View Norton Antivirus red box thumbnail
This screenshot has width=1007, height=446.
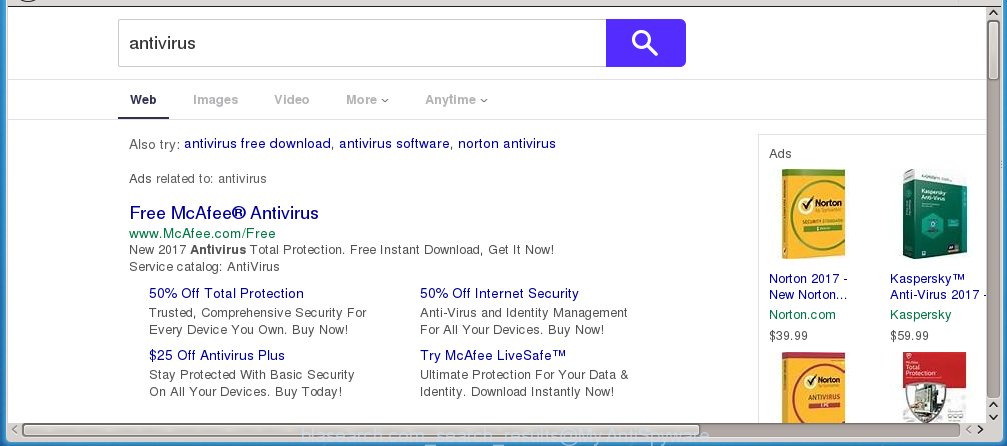click(812, 387)
